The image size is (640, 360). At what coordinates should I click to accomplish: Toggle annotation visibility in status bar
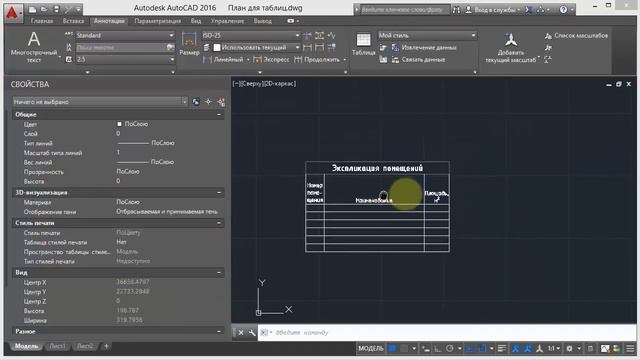pos(516,348)
